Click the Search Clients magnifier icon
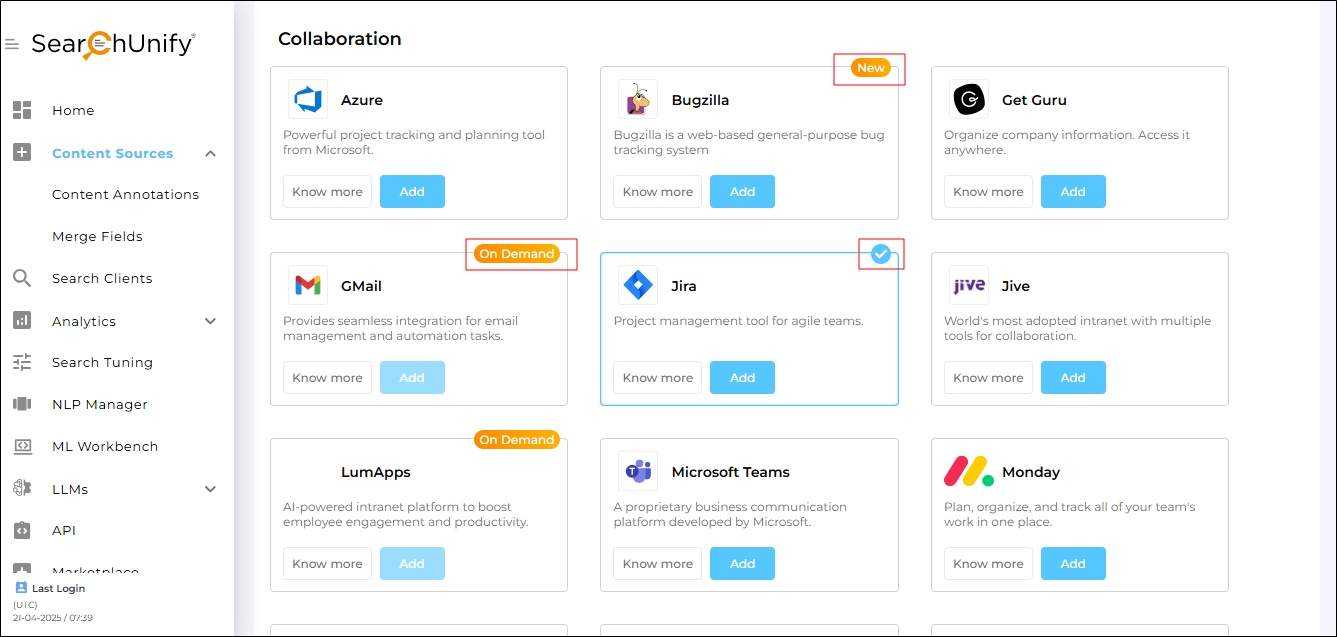This screenshot has height=637, width=1337. [x=22, y=278]
